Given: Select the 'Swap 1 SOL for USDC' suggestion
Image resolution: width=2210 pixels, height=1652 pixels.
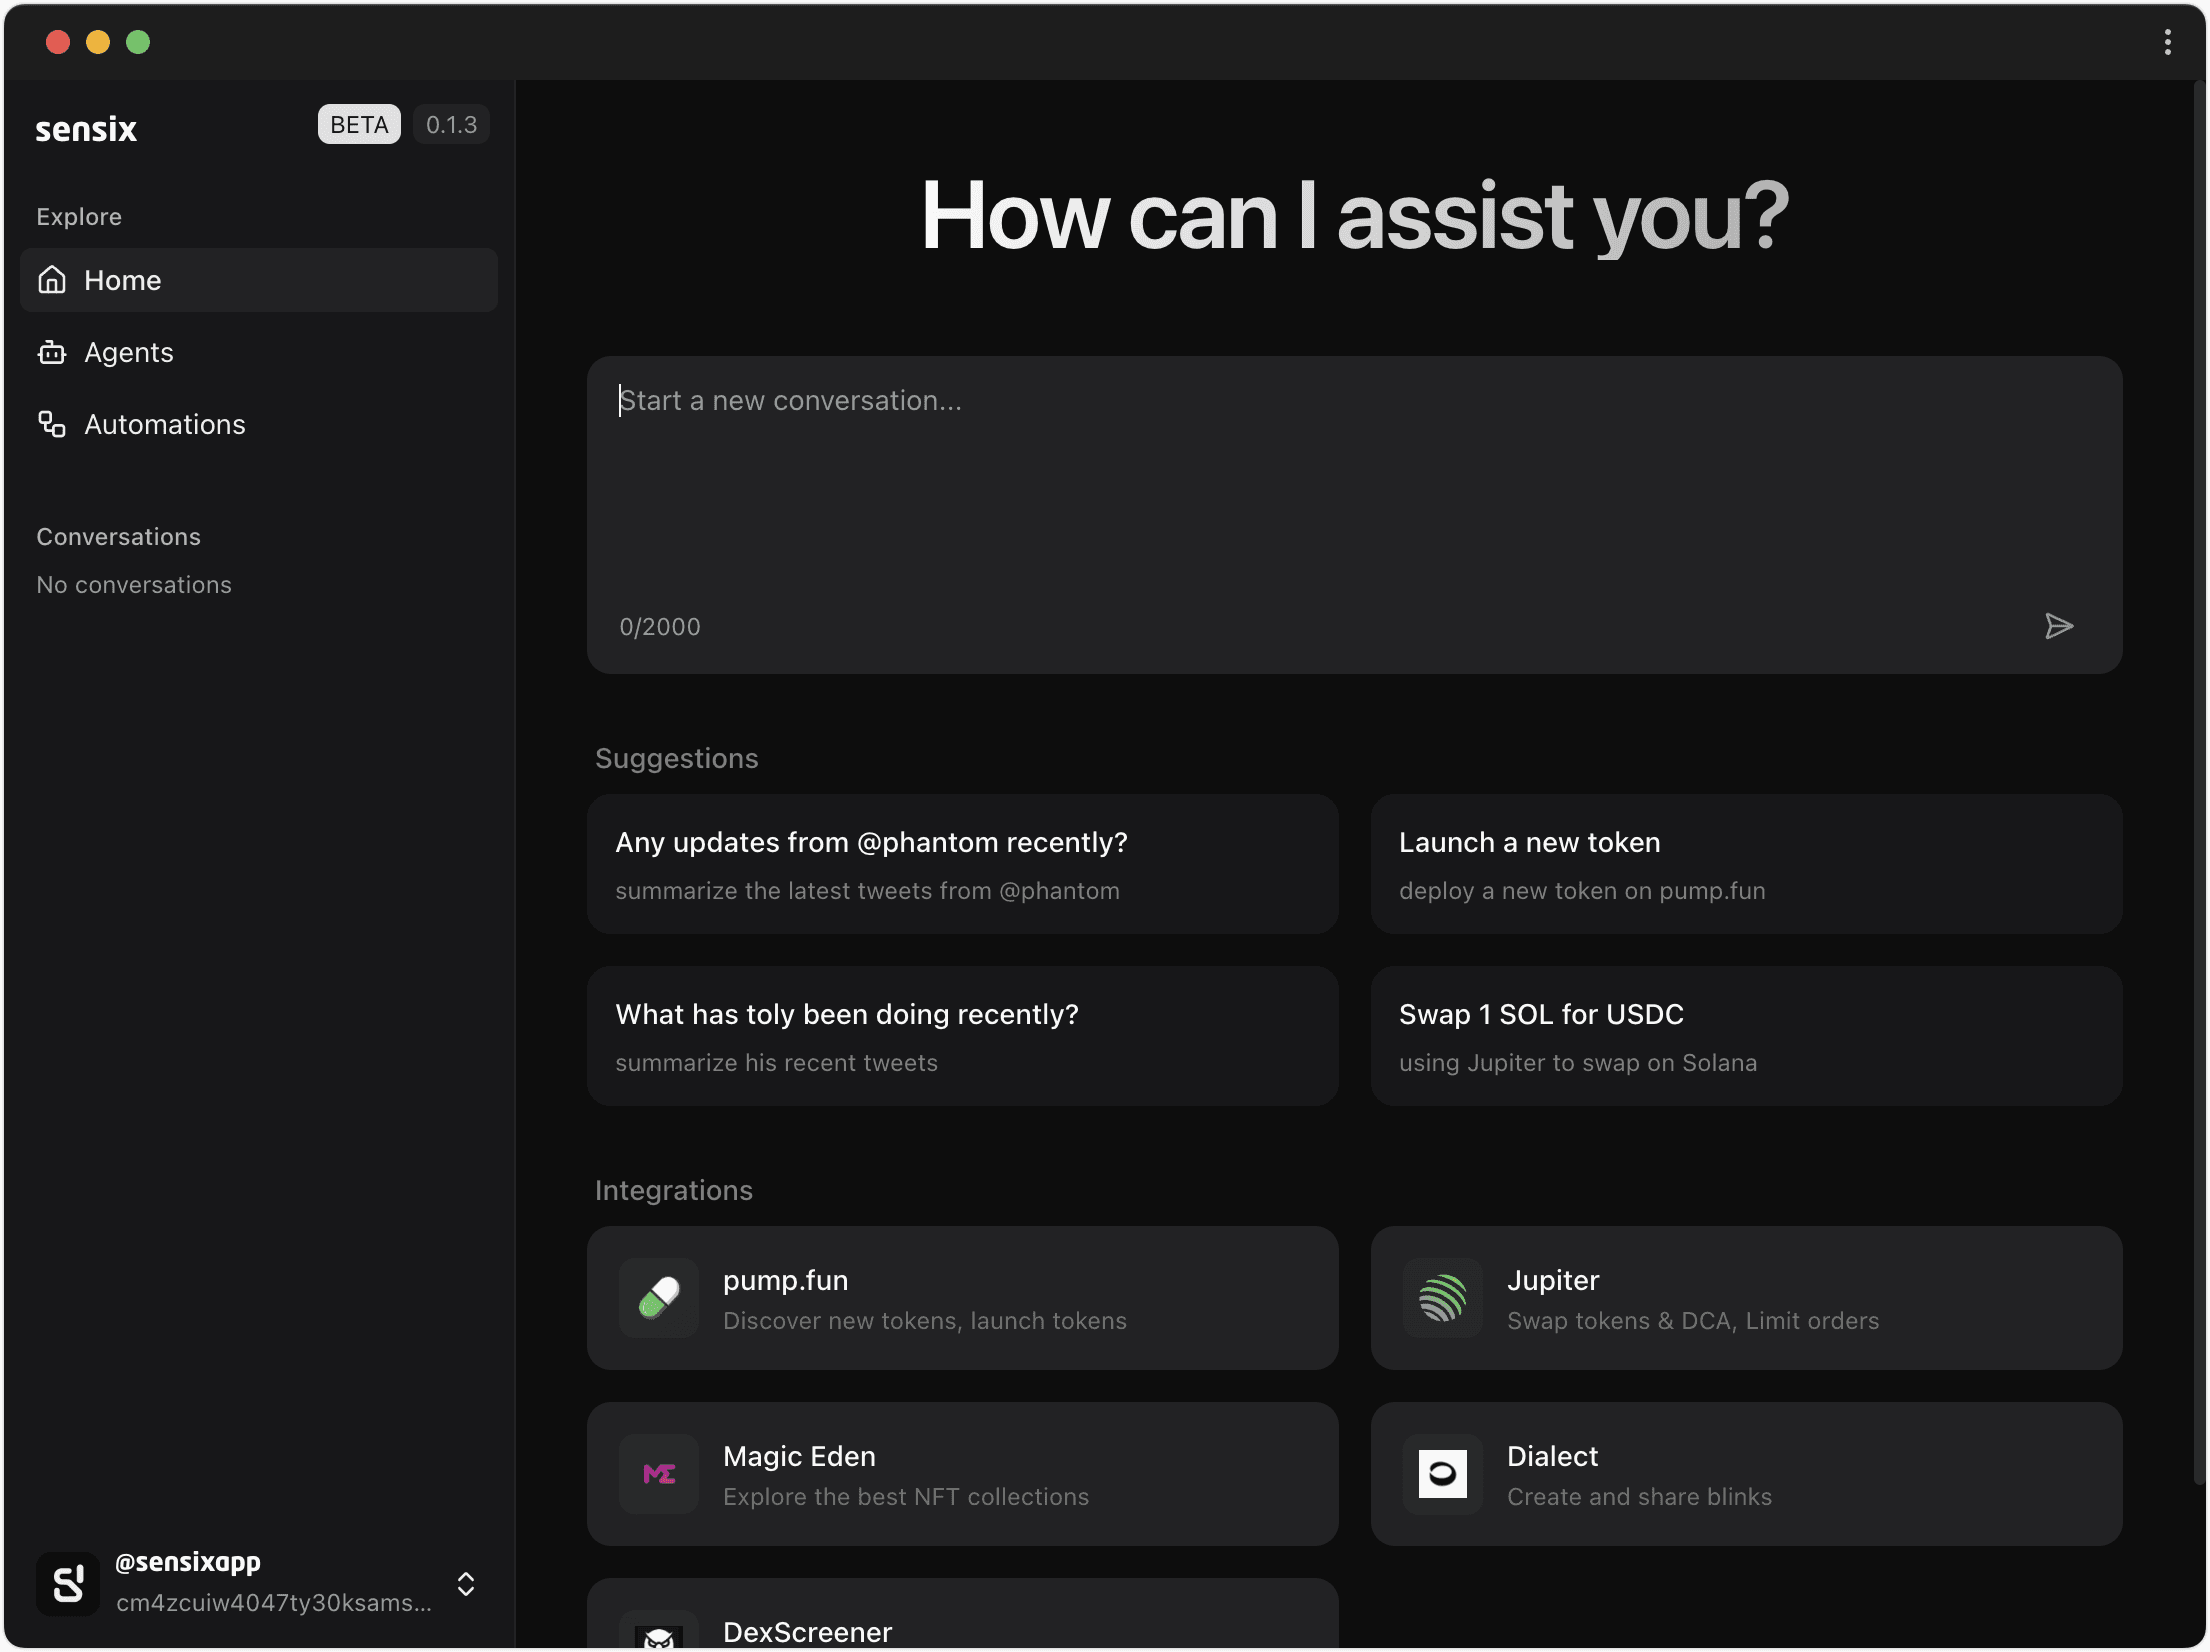Looking at the screenshot, I should [x=1746, y=1036].
